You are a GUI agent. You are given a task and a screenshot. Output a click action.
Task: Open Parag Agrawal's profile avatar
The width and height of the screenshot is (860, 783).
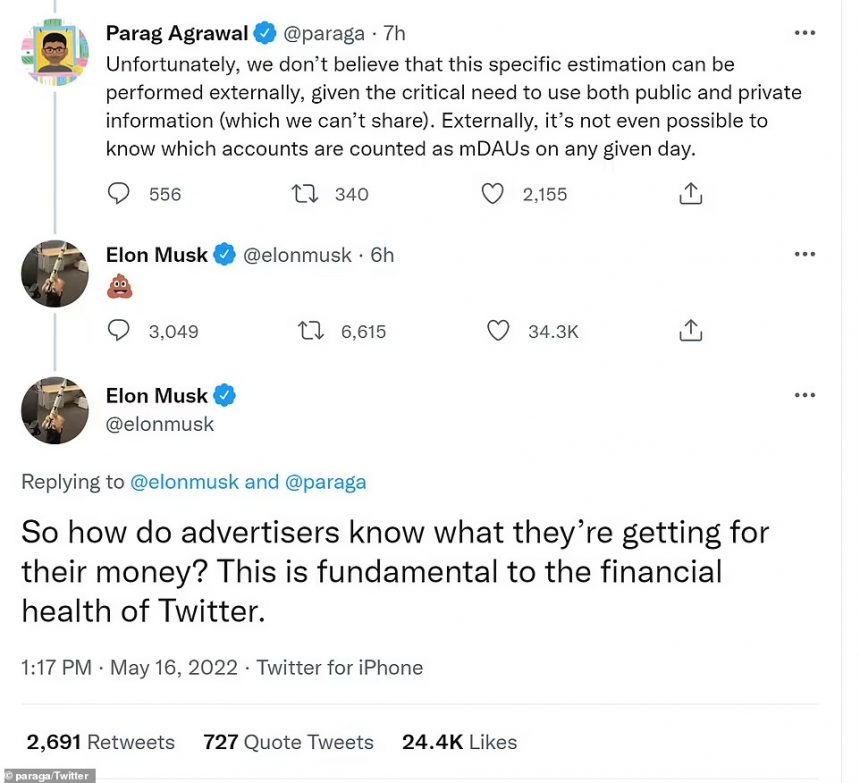tap(55, 52)
